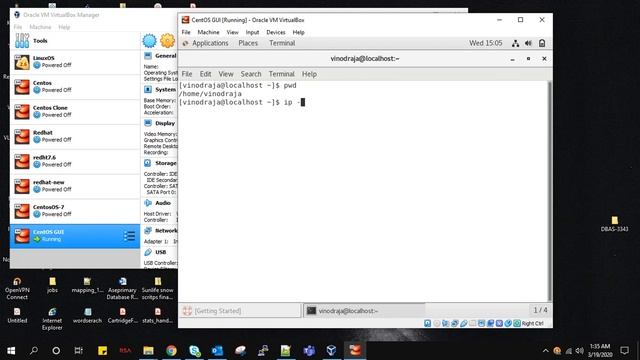This screenshot has height=360, width=640.
Task: Open Microsoft Teams from the taskbar
Action: [309, 350]
